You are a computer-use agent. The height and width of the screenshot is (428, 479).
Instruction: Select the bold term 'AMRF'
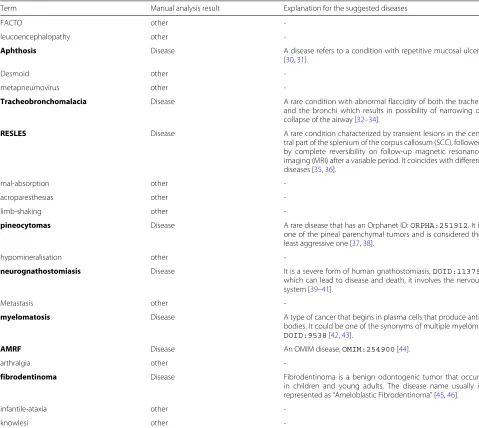point(11,349)
